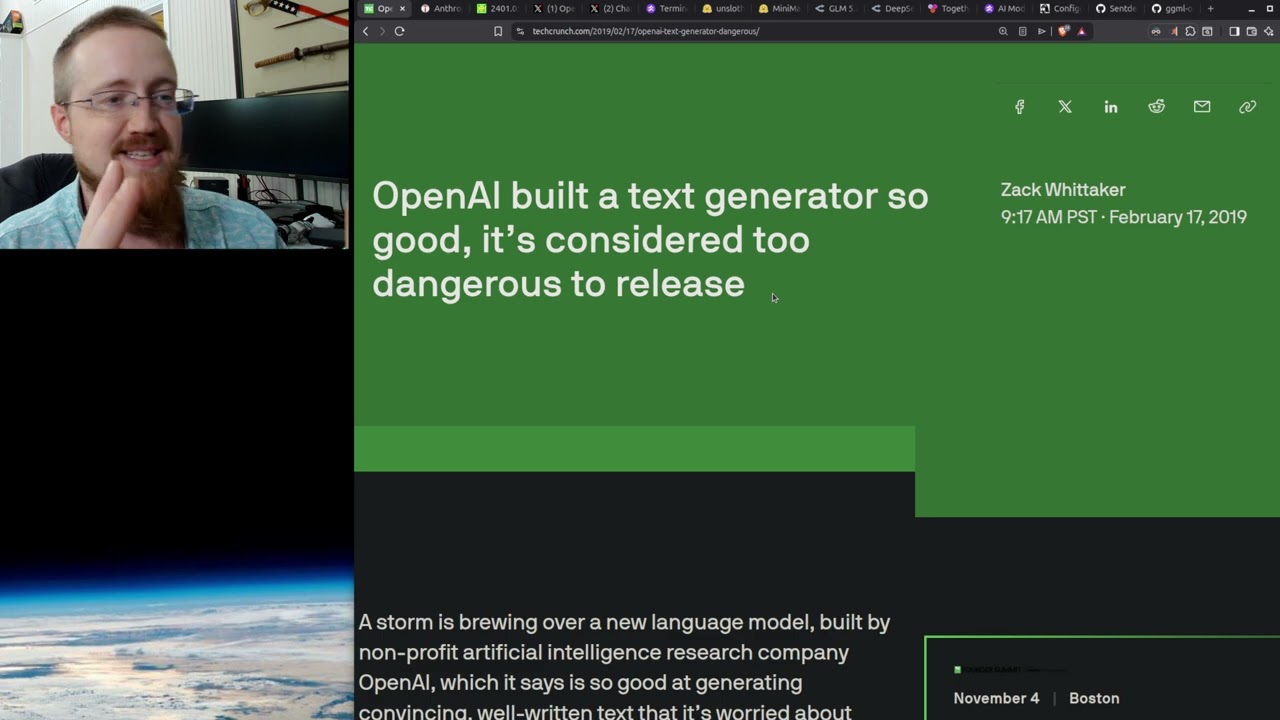The height and width of the screenshot is (720, 1280).
Task: Go forward in browser history
Action: [x=381, y=31]
